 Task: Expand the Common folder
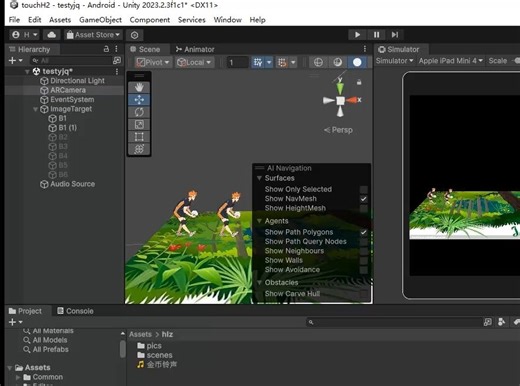(x=18, y=377)
